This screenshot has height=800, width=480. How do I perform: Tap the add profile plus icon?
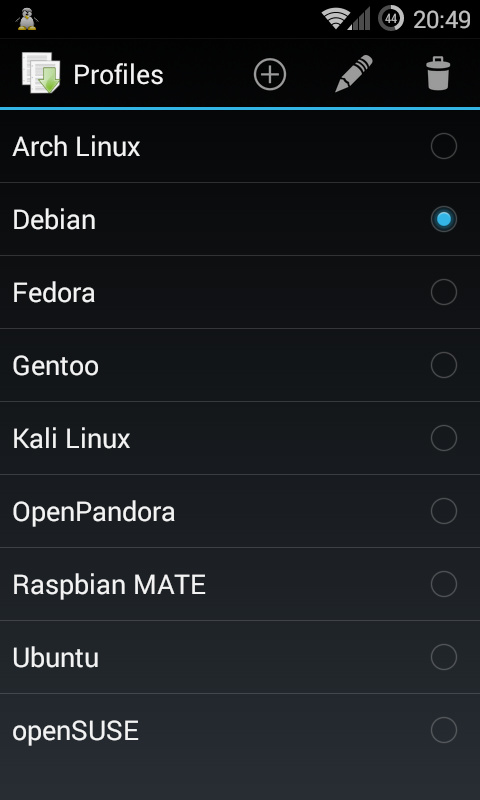270,74
